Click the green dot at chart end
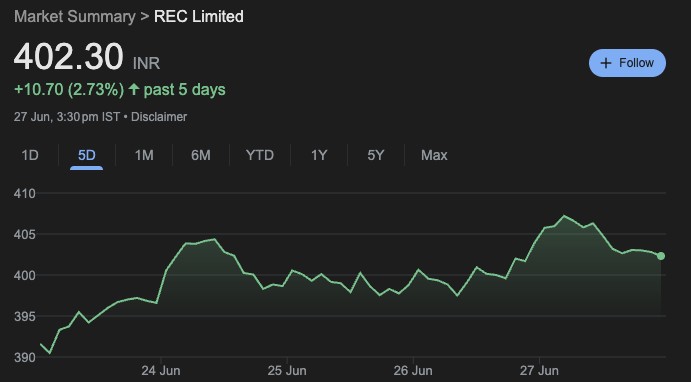Screen dimensions: 691x382 (661, 256)
